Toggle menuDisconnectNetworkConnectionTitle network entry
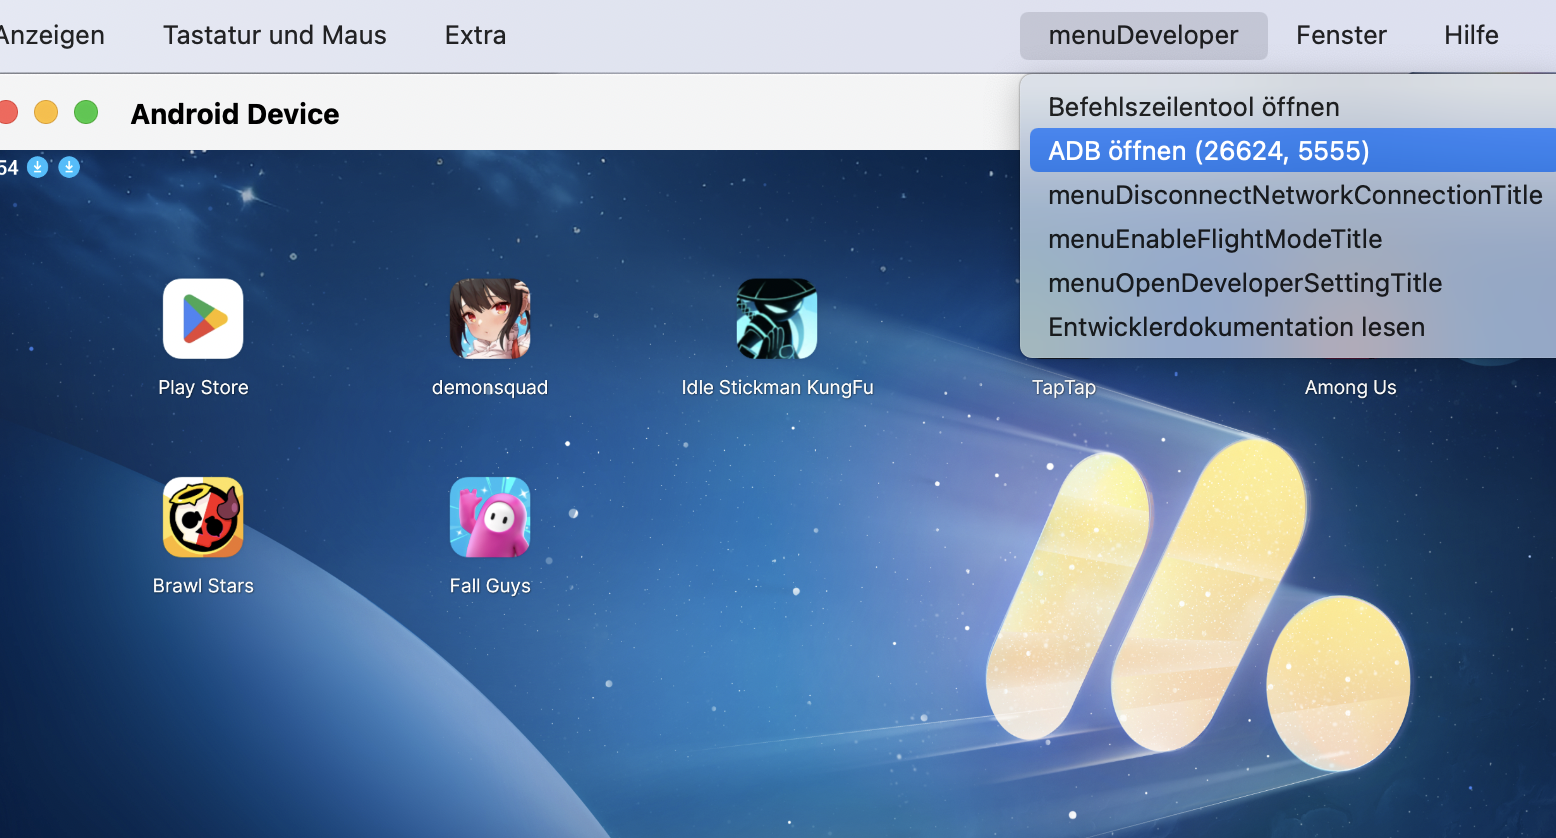This screenshot has width=1556, height=838. [x=1294, y=195]
